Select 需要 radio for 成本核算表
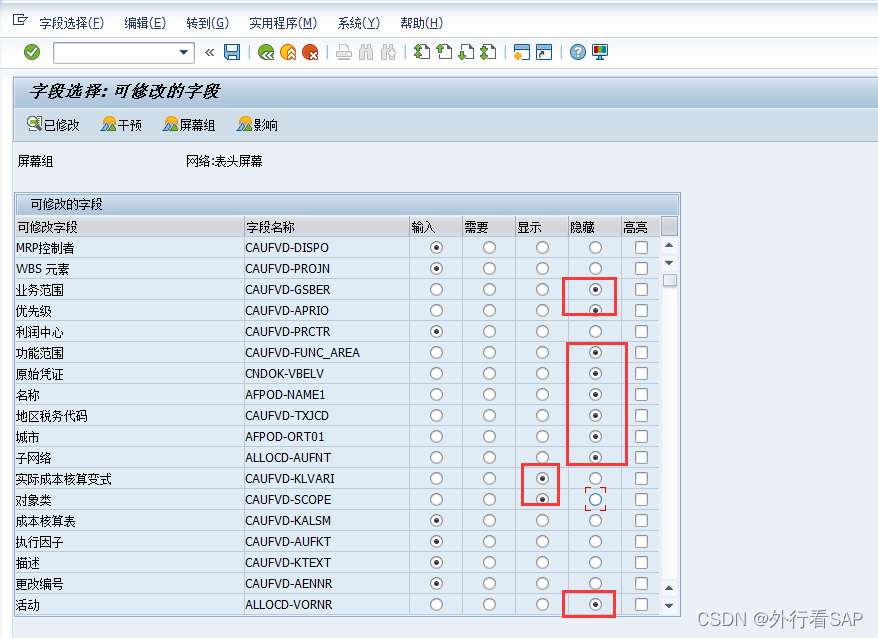 [x=489, y=521]
